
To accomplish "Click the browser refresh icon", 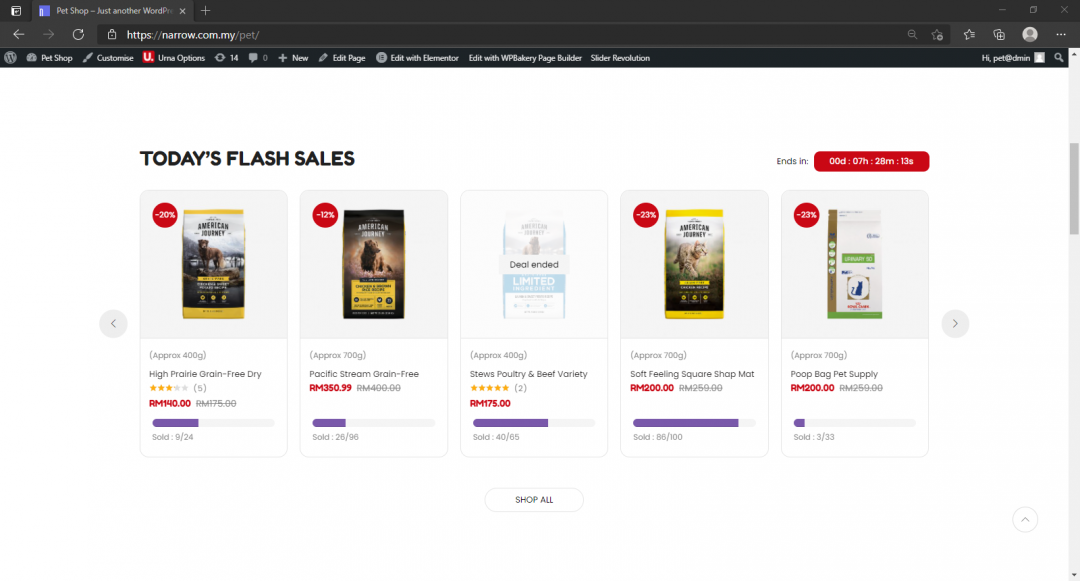I will pyautogui.click(x=79, y=34).
